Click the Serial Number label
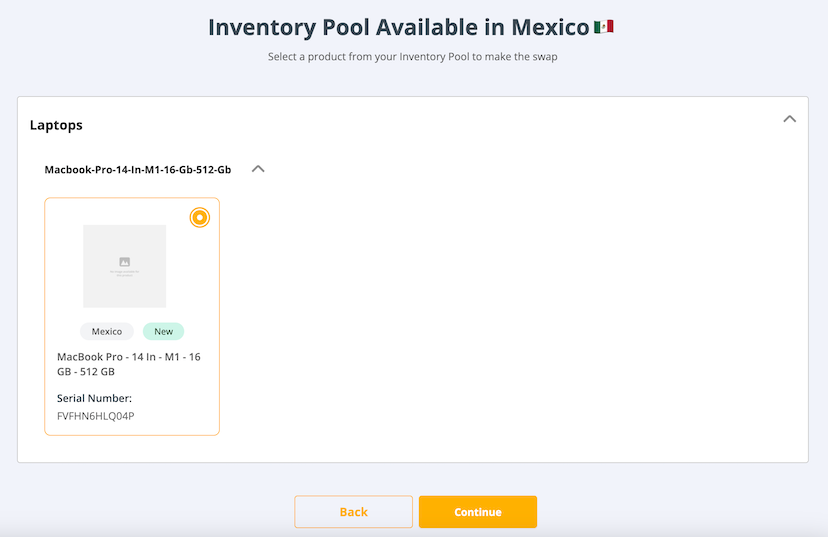This screenshot has height=537, width=828. tap(94, 398)
